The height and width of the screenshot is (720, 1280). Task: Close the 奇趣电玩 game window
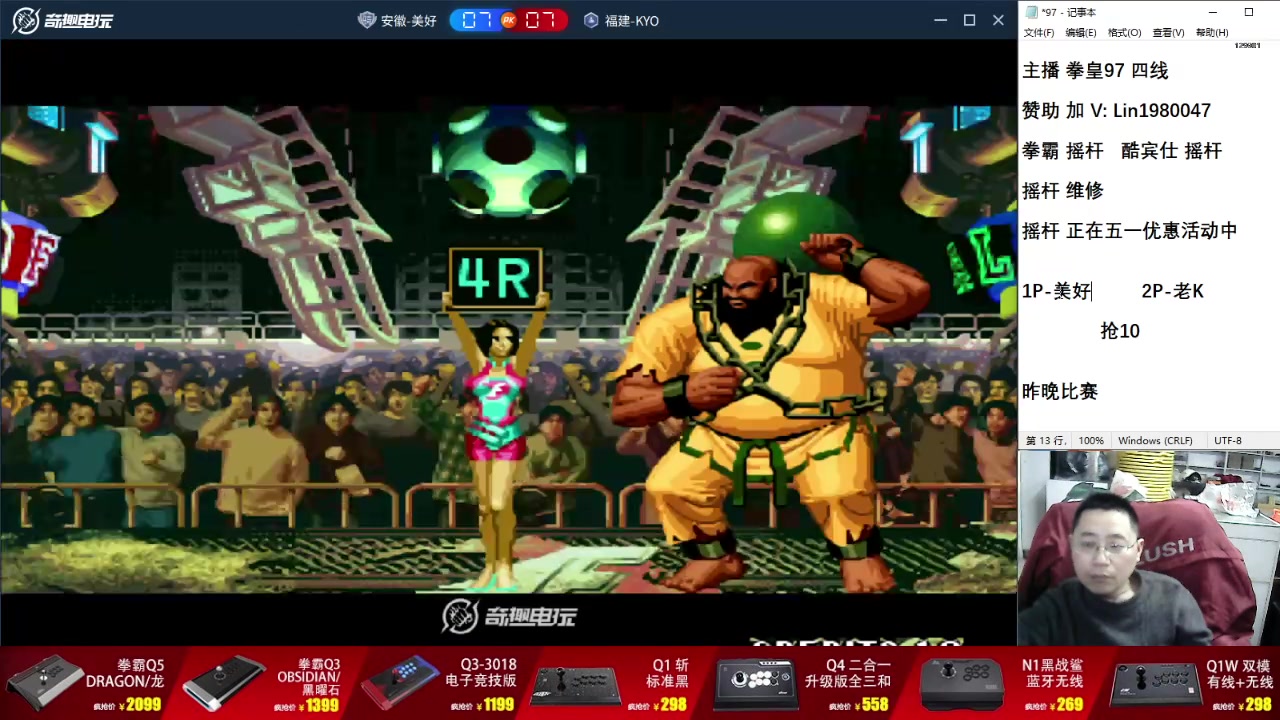point(998,20)
